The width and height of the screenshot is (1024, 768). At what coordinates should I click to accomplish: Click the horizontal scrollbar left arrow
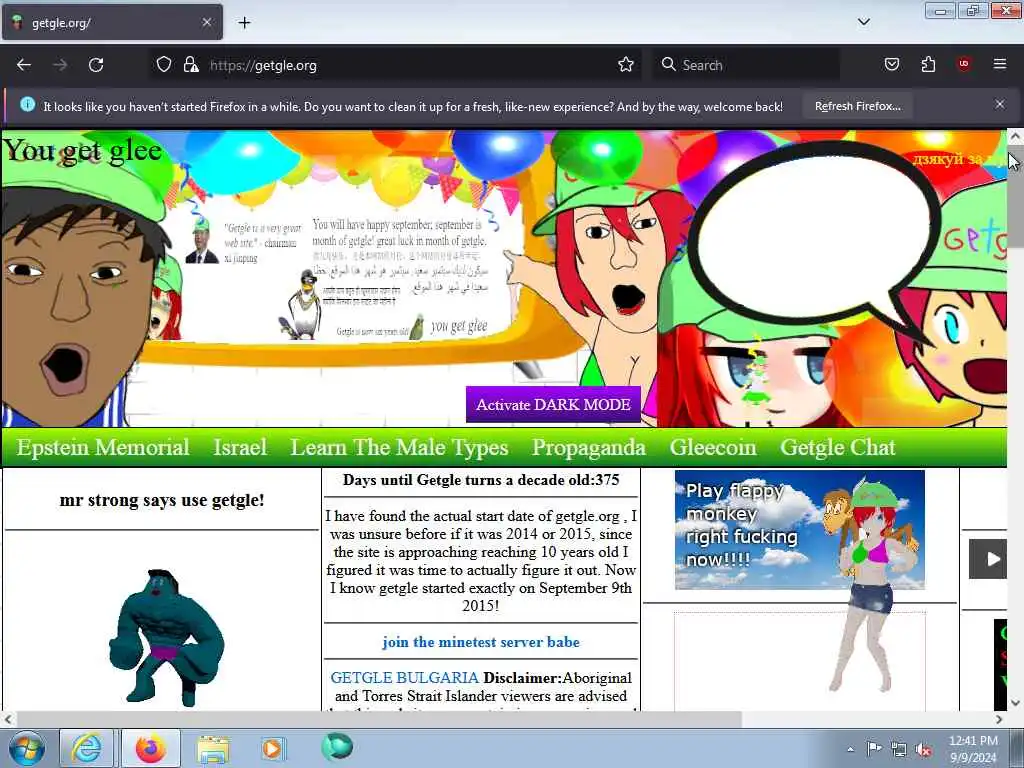point(8,719)
